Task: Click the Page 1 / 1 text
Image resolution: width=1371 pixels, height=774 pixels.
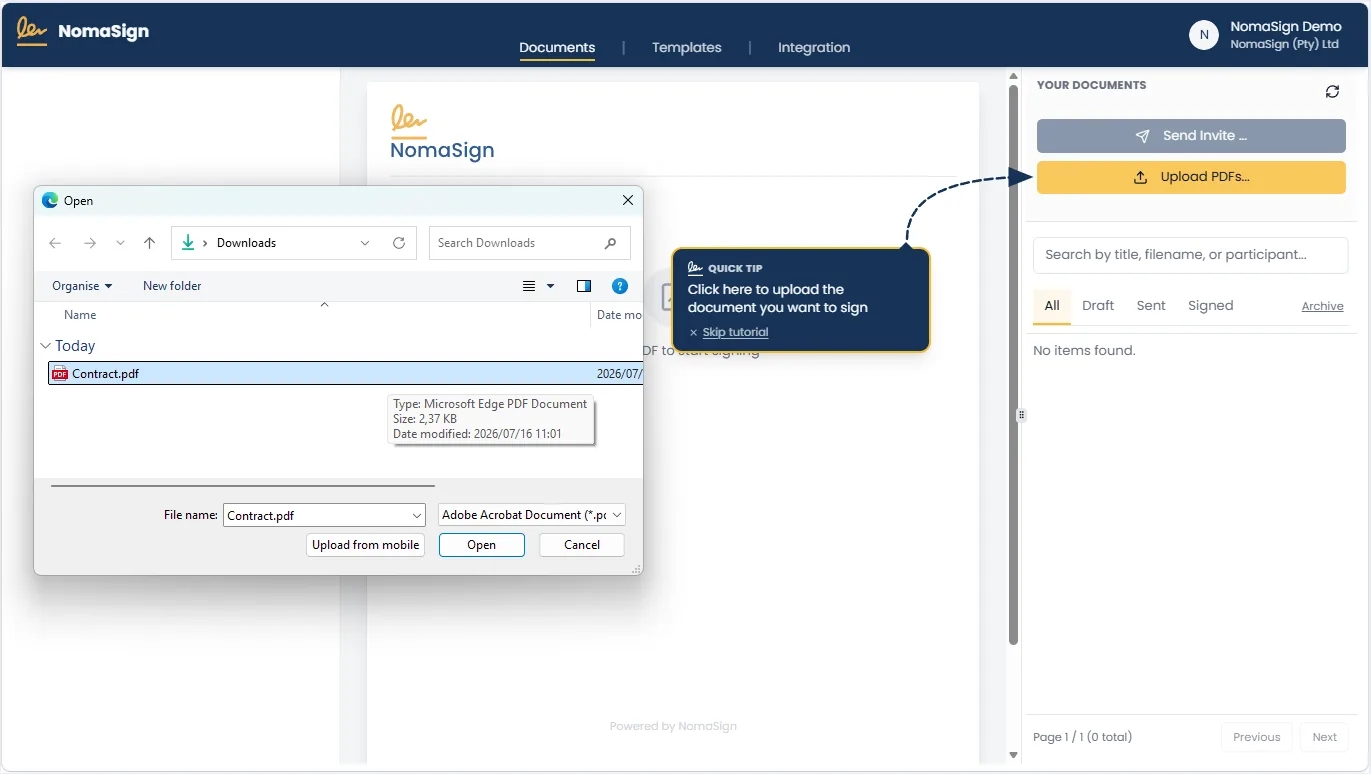Action: (1082, 737)
